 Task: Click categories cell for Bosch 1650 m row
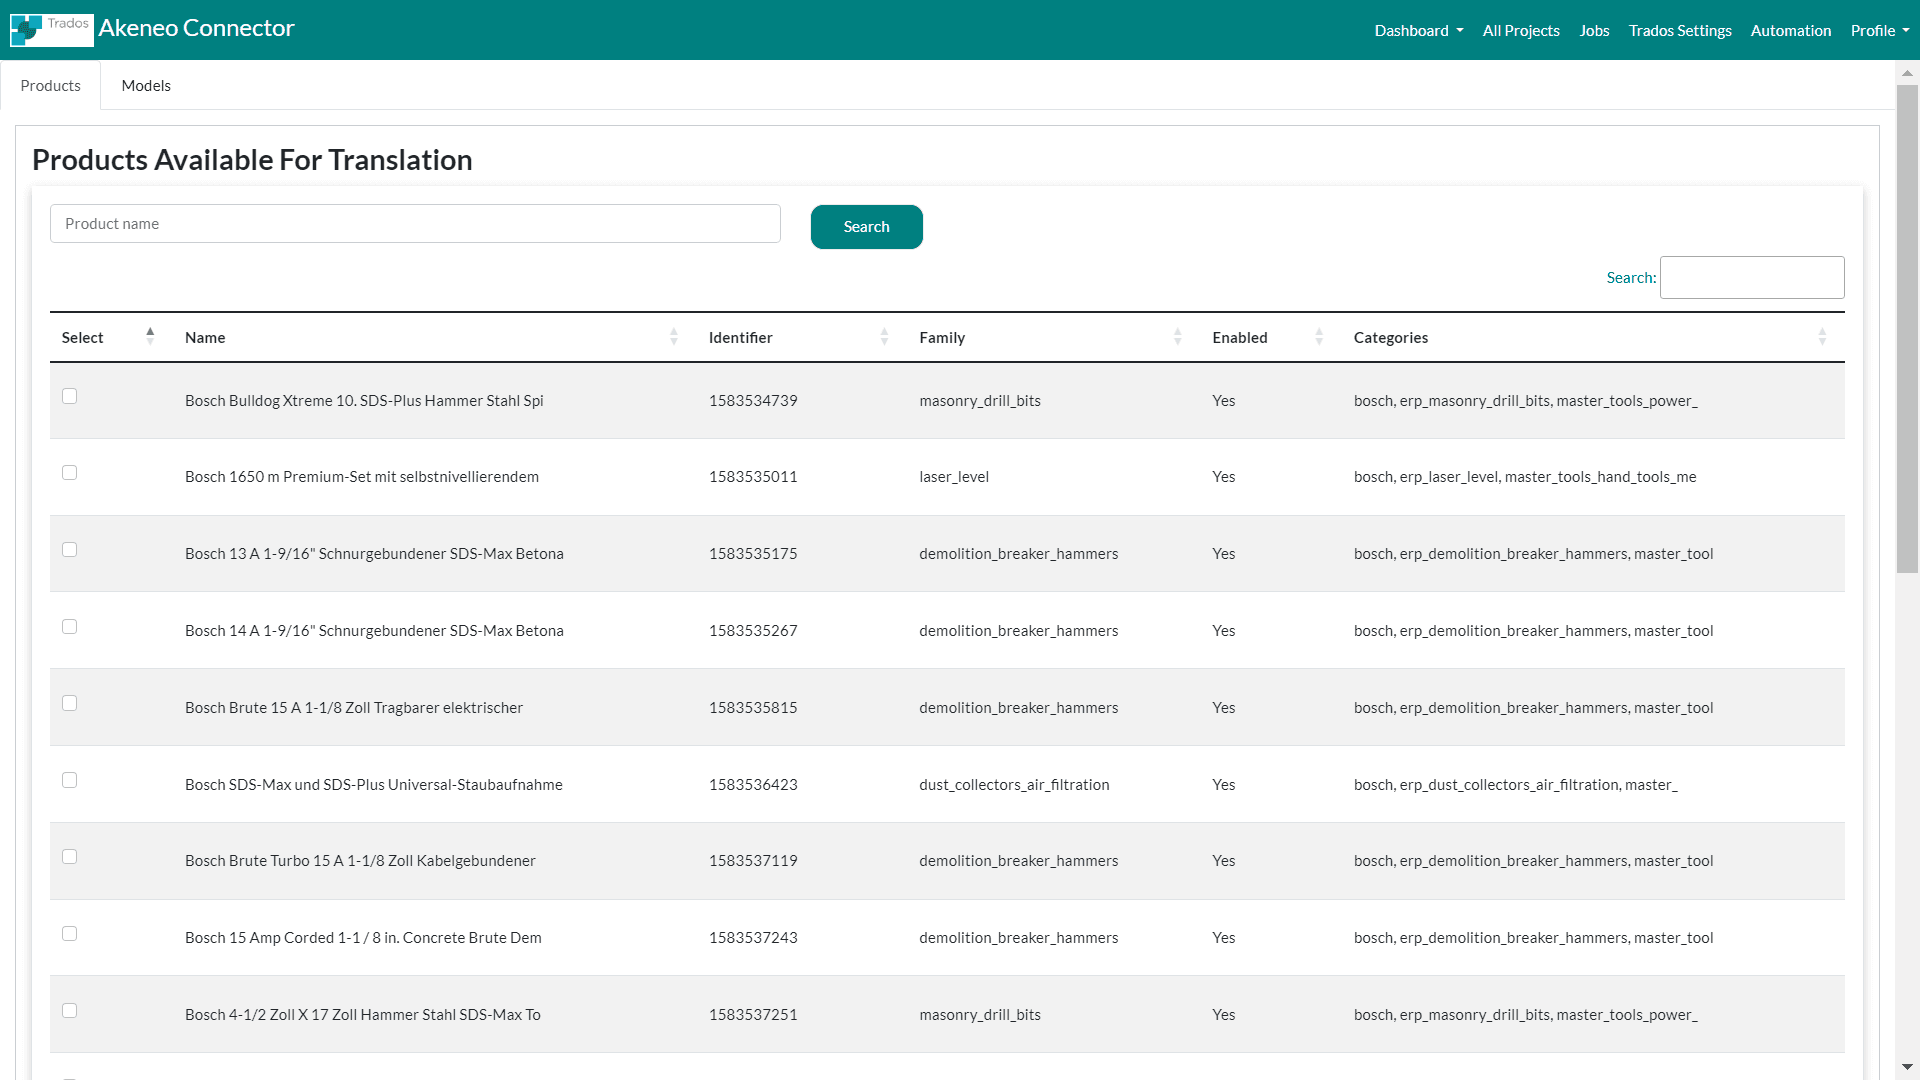1525,477
